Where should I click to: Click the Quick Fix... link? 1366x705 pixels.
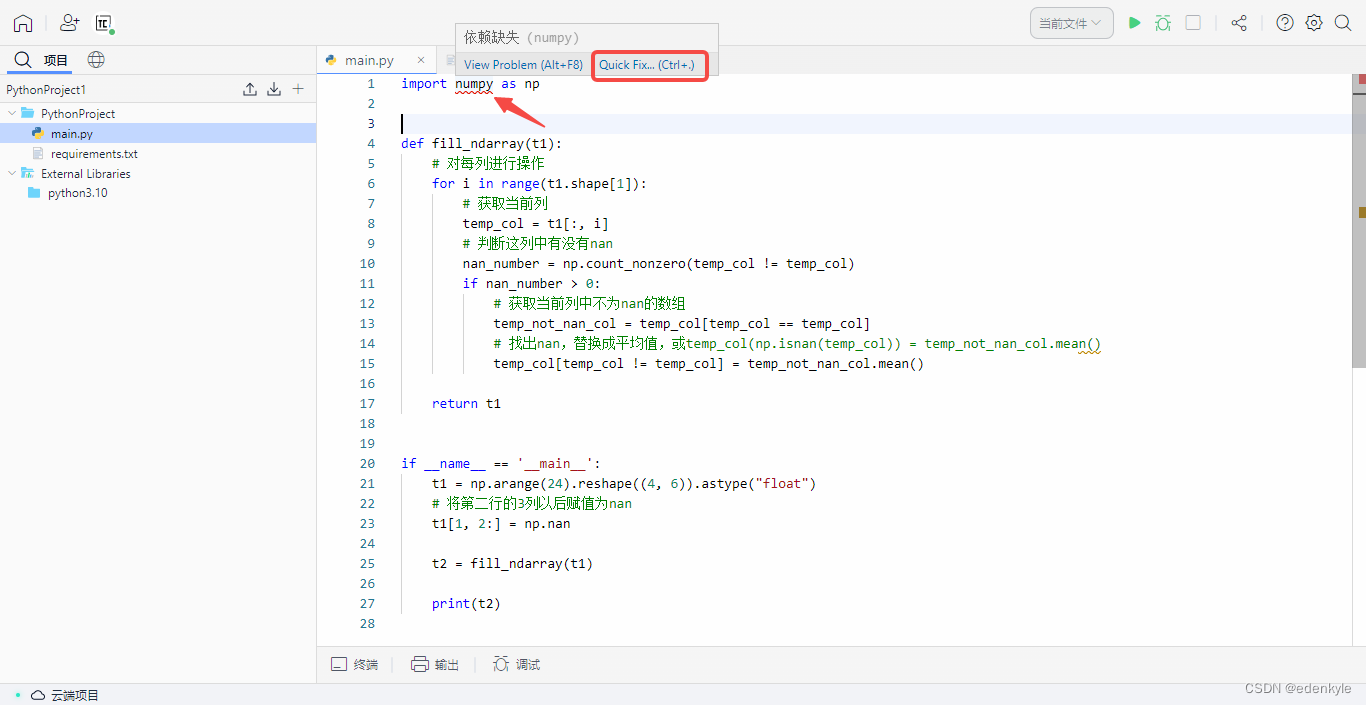[647, 64]
